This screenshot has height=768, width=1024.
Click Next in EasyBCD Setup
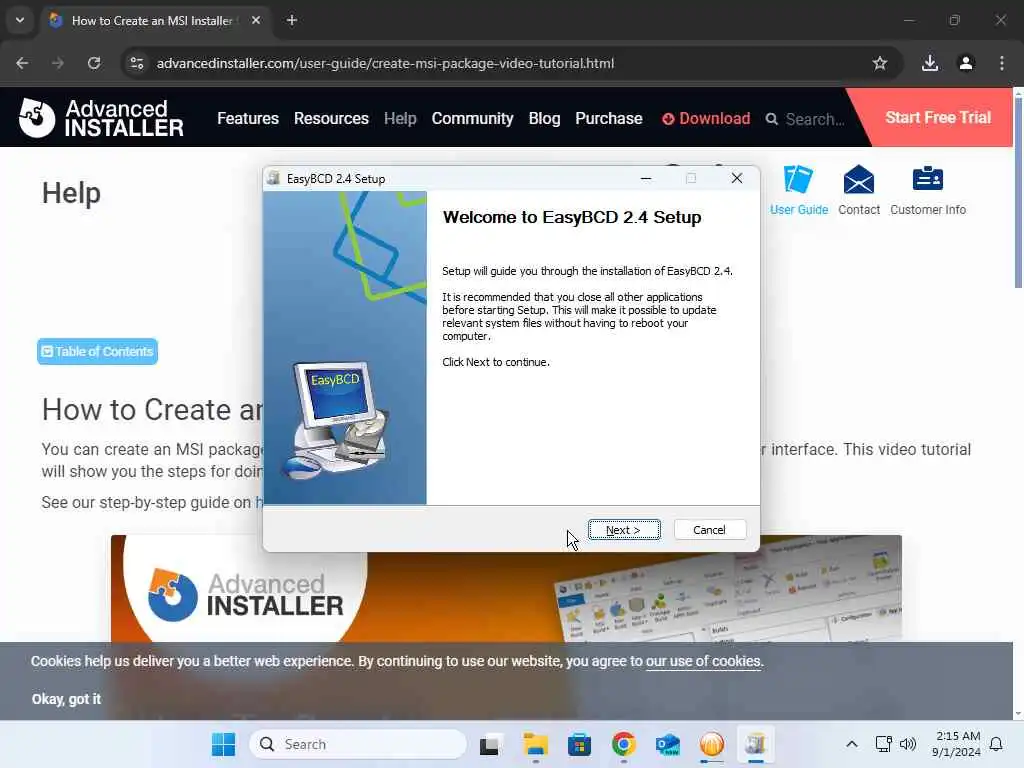[x=624, y=530]
